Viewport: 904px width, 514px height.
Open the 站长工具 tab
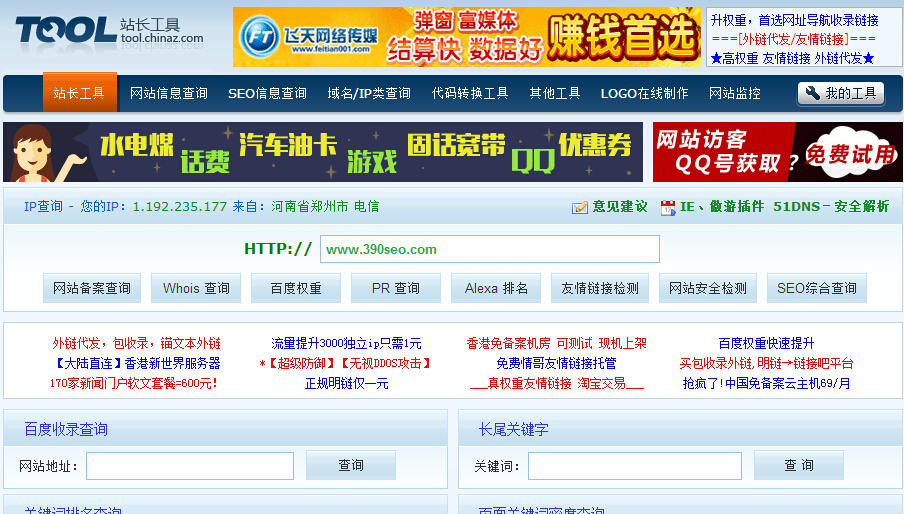[79, 93]
